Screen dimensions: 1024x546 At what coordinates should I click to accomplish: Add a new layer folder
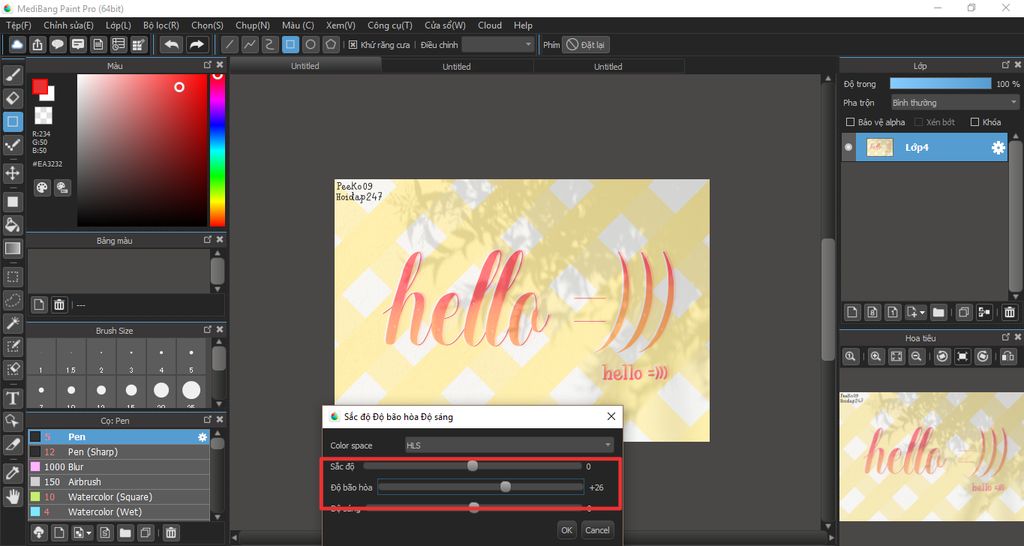point(938,312)
